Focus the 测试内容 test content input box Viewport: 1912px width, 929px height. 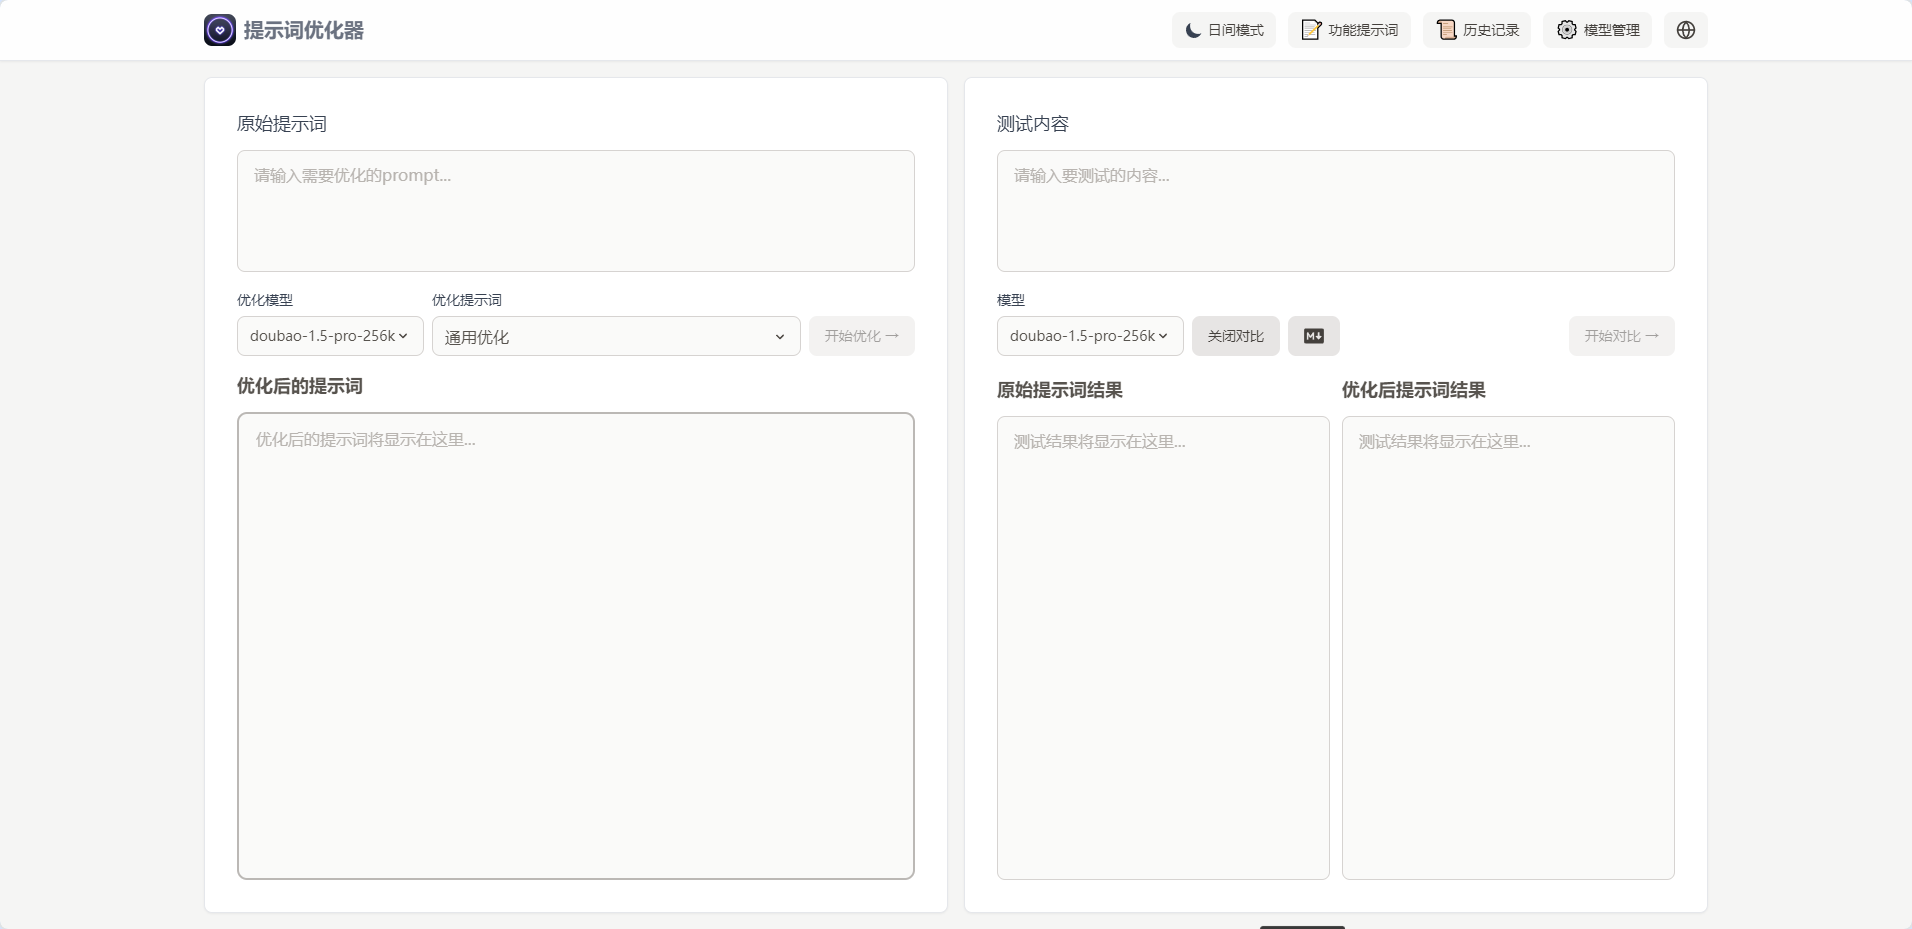click(1335, 211)
